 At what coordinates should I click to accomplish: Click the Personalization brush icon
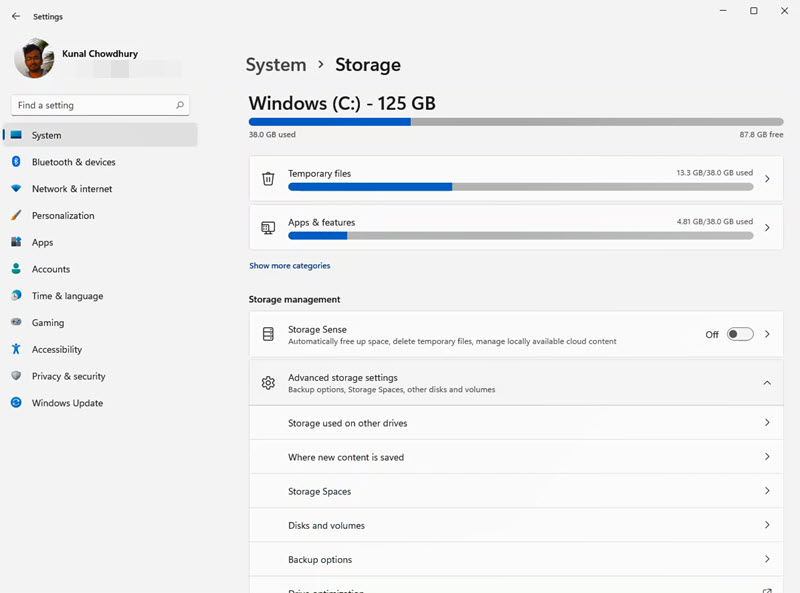click(16, 215)
